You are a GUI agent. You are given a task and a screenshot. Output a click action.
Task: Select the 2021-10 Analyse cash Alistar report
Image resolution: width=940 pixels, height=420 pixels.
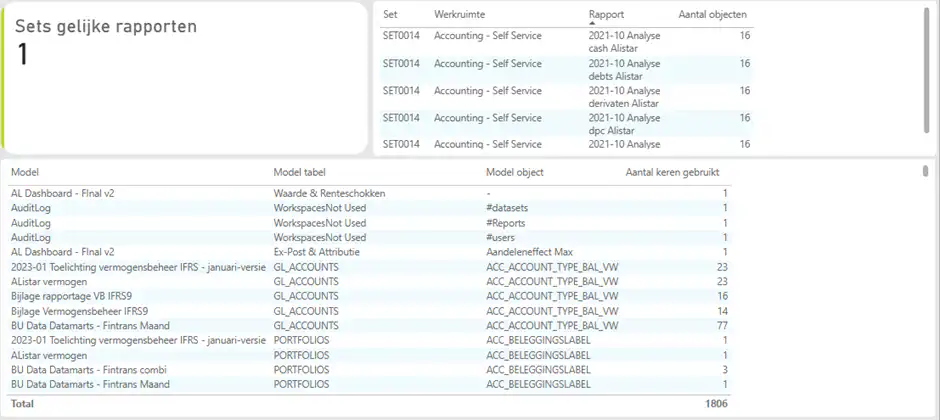click(624, 41)
